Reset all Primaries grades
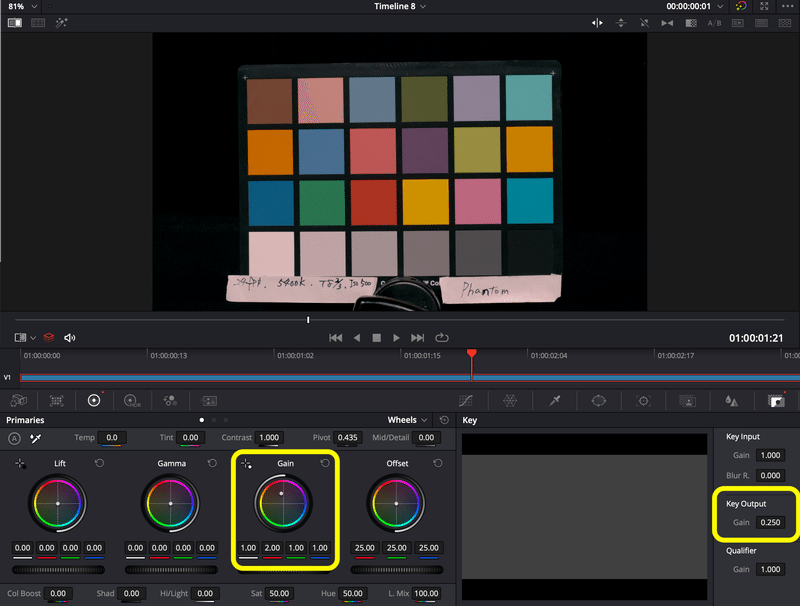This screenshot has width=800, height=606. coord(444,420)
